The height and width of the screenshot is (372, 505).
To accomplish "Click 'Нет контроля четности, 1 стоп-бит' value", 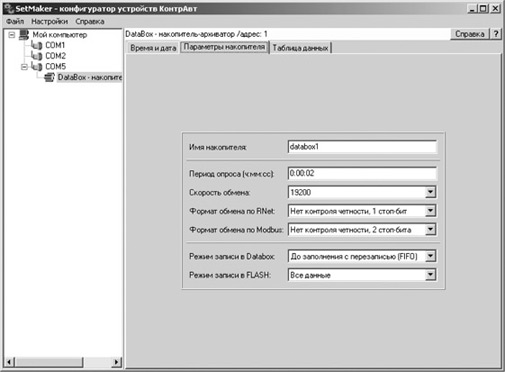I will pyautogui.click(x=348, y=211).
